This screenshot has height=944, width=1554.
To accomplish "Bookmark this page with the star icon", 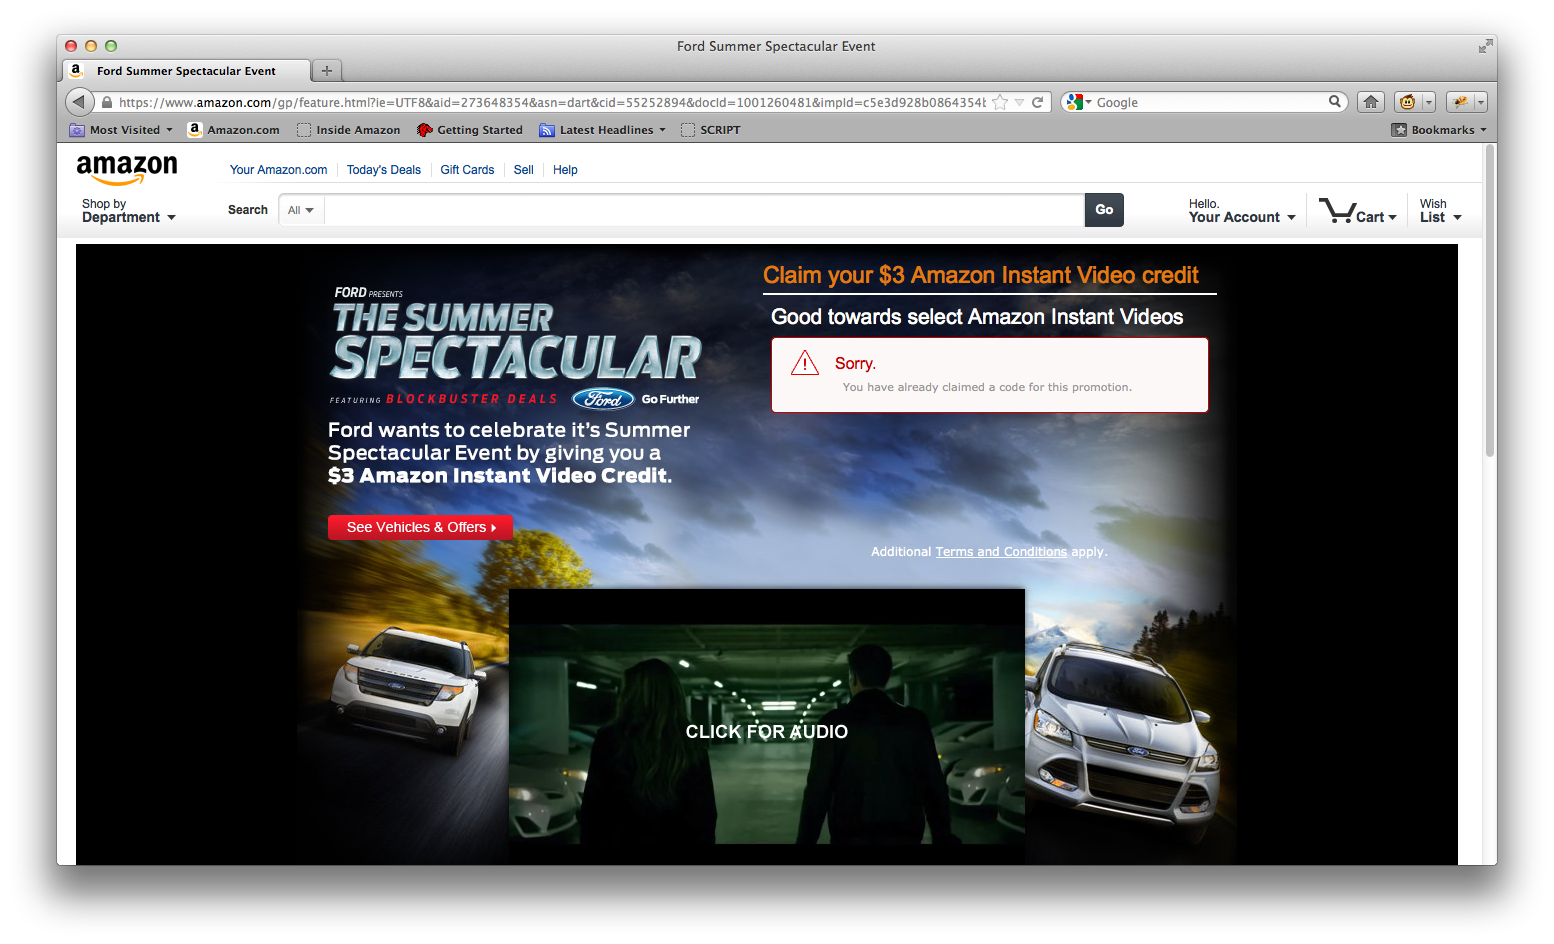I will [1000, 102].
